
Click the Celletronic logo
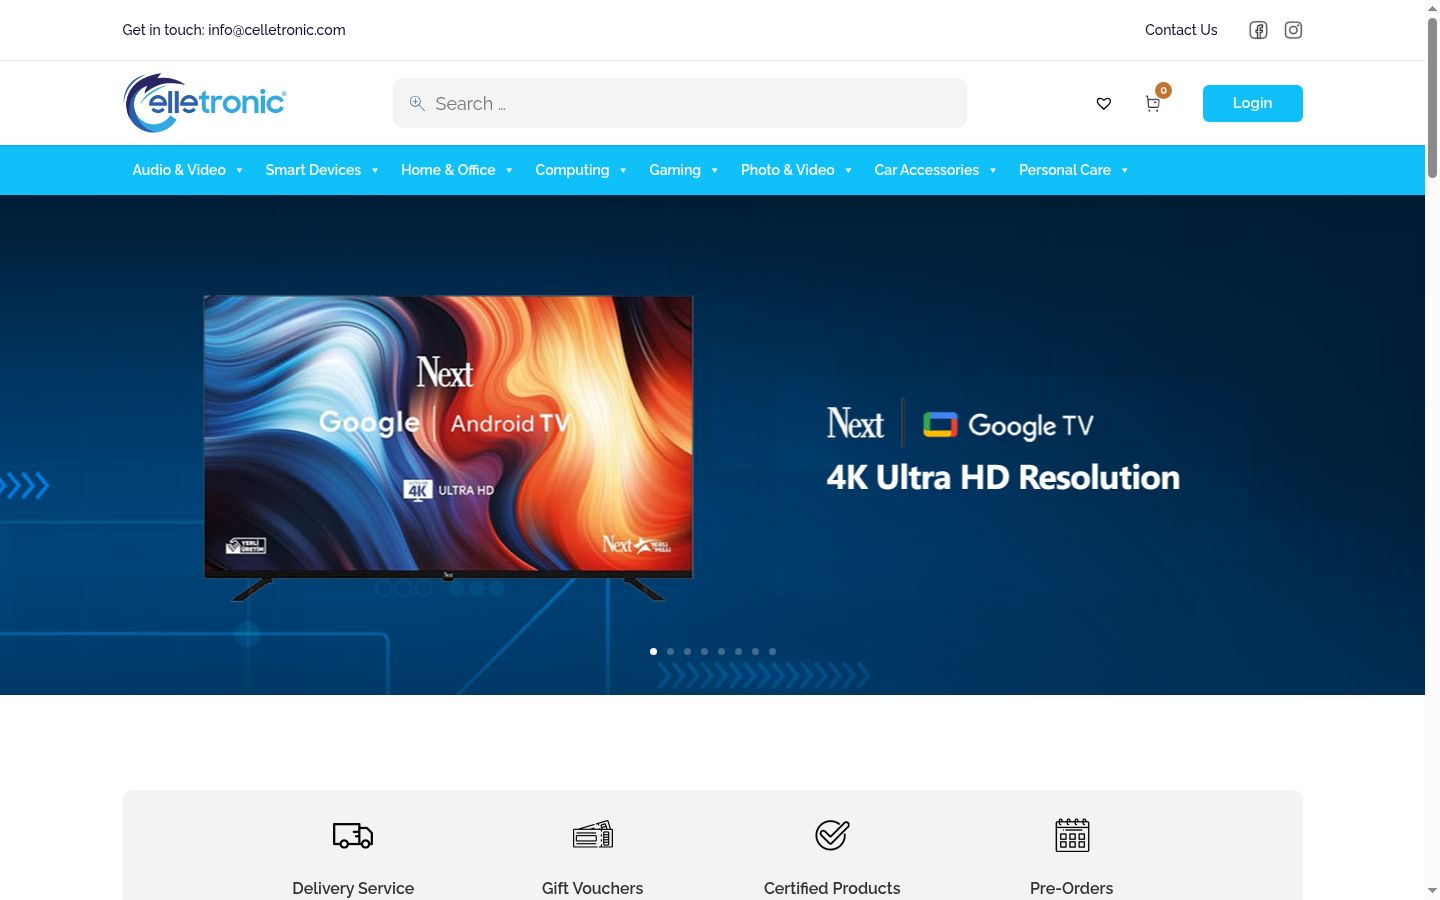coord(205,102)
